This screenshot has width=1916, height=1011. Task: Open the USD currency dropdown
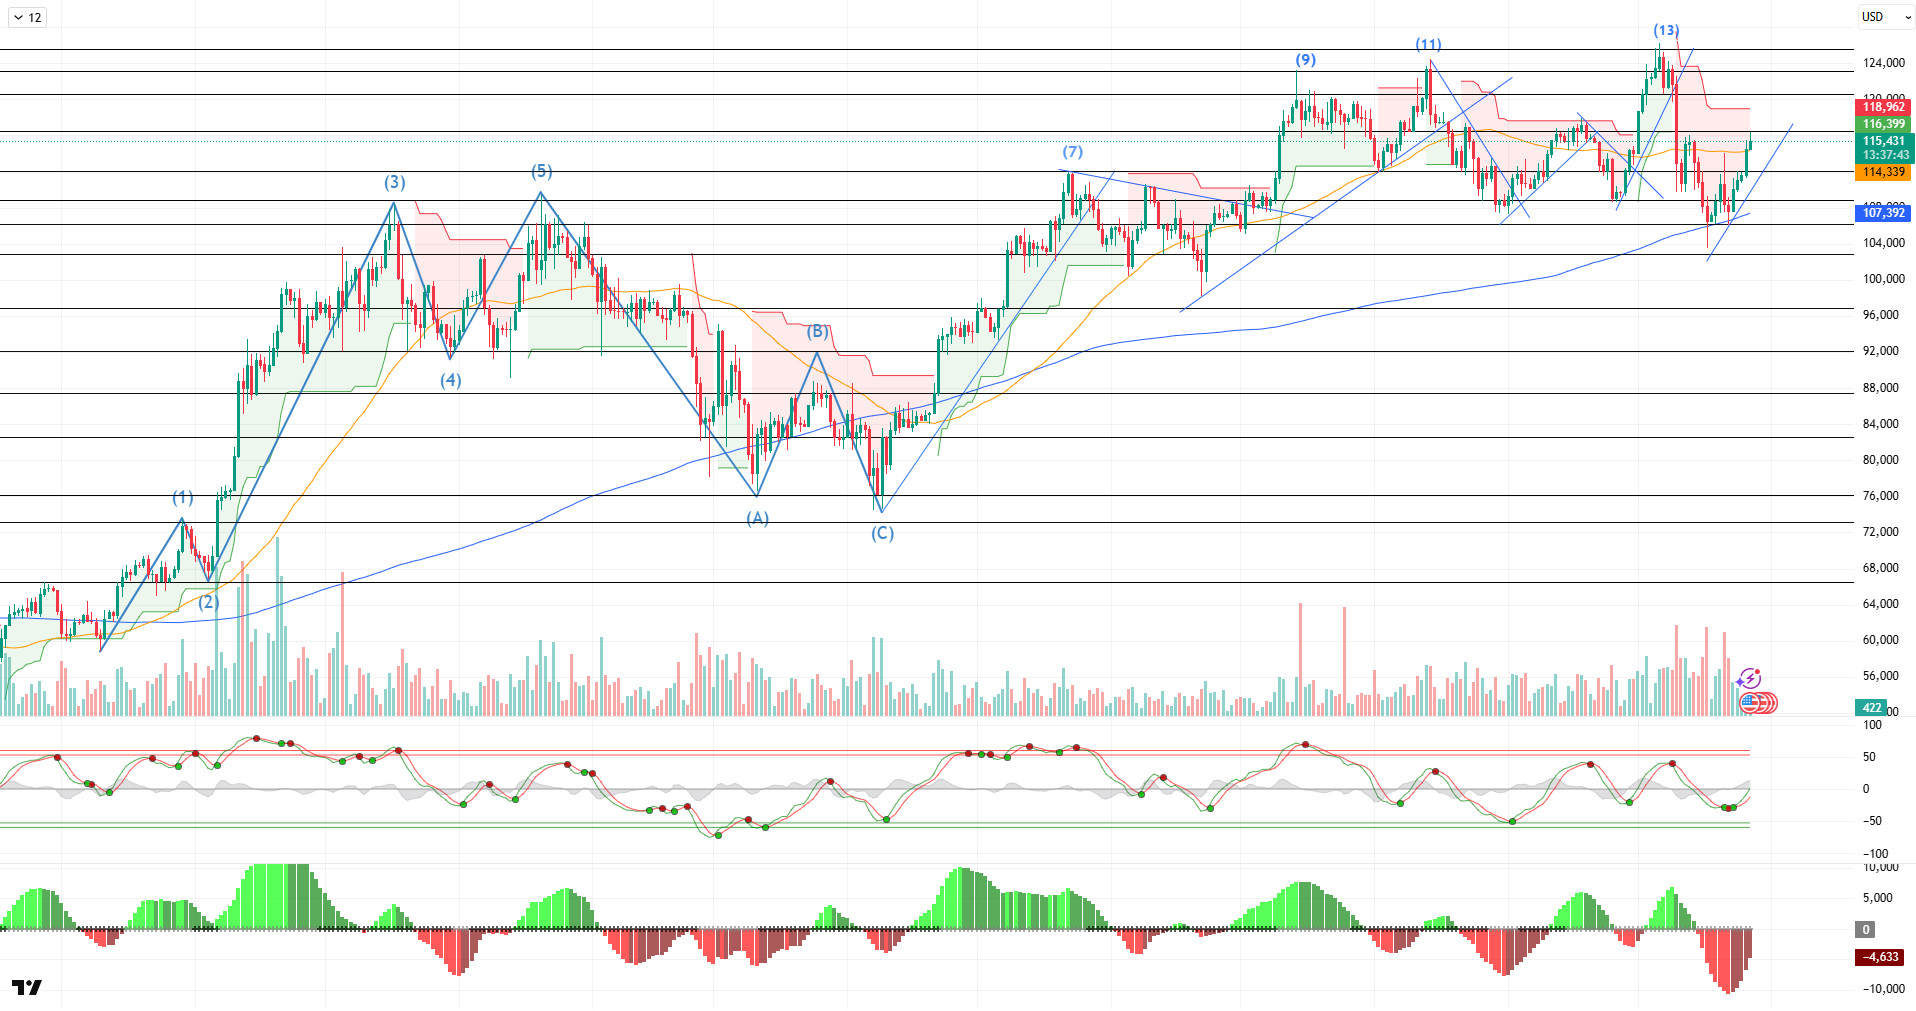(x=1885, y=17)
